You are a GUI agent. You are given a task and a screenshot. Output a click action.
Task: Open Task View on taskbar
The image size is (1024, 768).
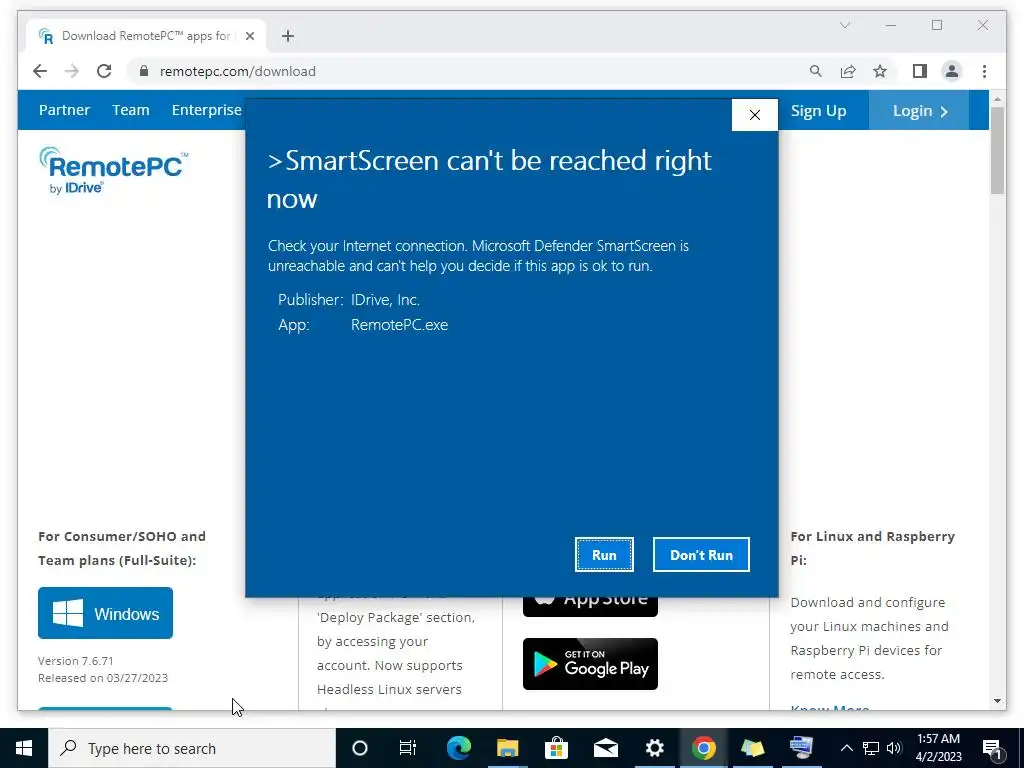[x=408, y=748]
